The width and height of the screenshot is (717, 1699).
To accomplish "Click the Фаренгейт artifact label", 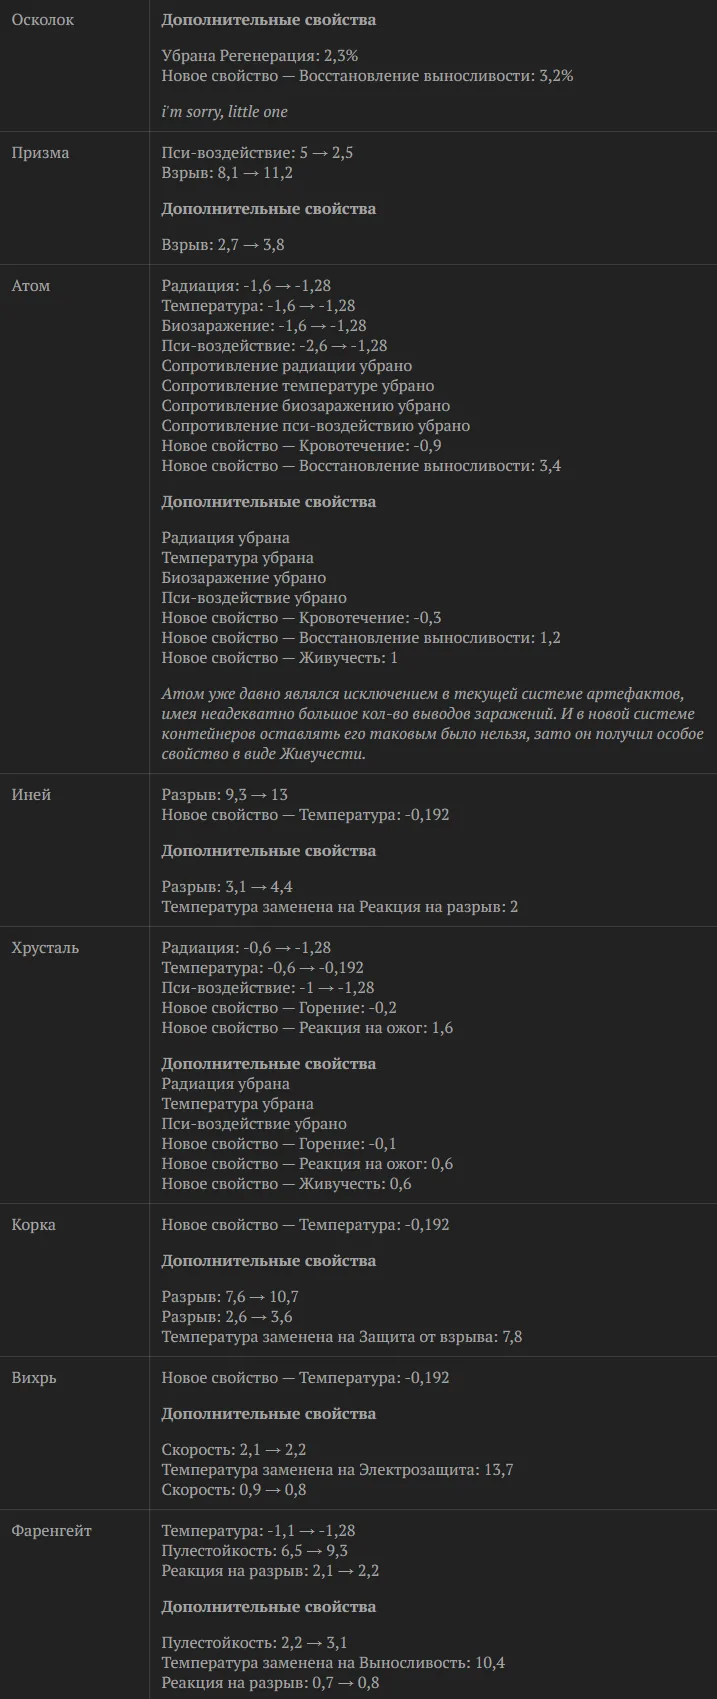I will click(51, 1531).
